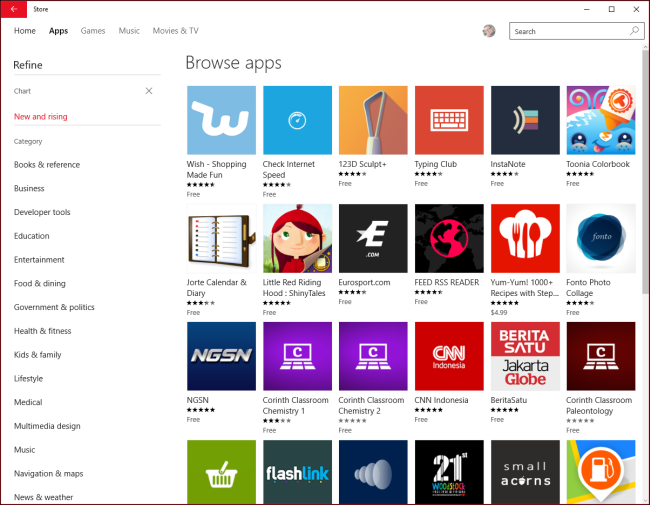
Task: Open the Yum-Yum! recipes chef hat icon
Action: 525,238
